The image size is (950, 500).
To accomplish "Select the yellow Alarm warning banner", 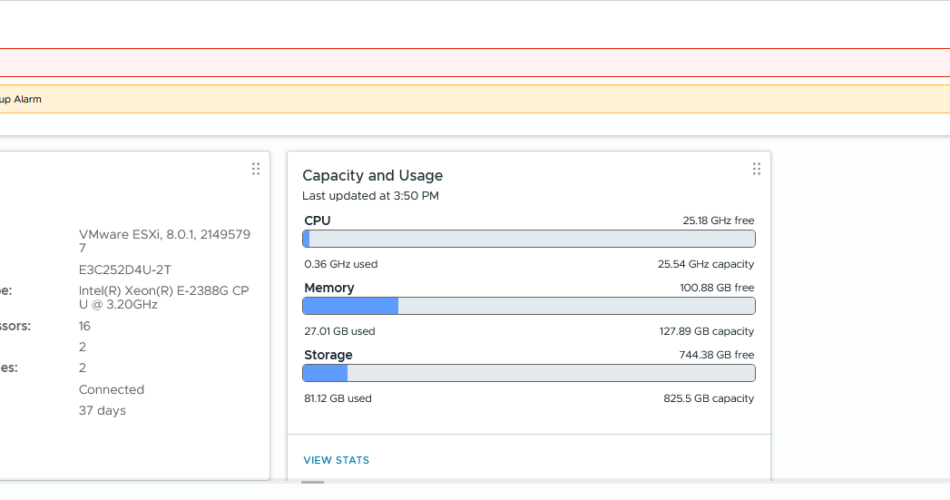I will coord(475,99).
